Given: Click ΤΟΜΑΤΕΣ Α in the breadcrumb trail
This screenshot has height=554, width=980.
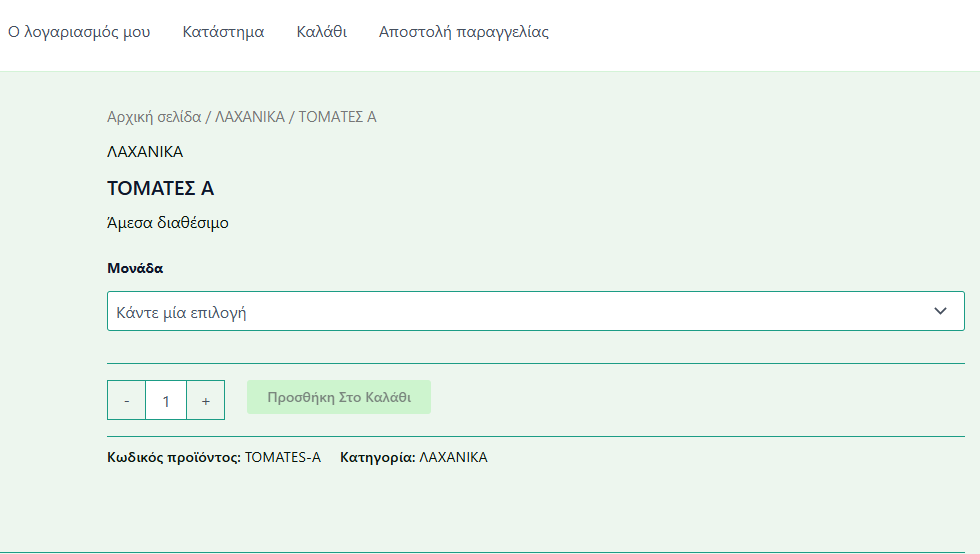Looking at the screenshot, I should 337,117.
